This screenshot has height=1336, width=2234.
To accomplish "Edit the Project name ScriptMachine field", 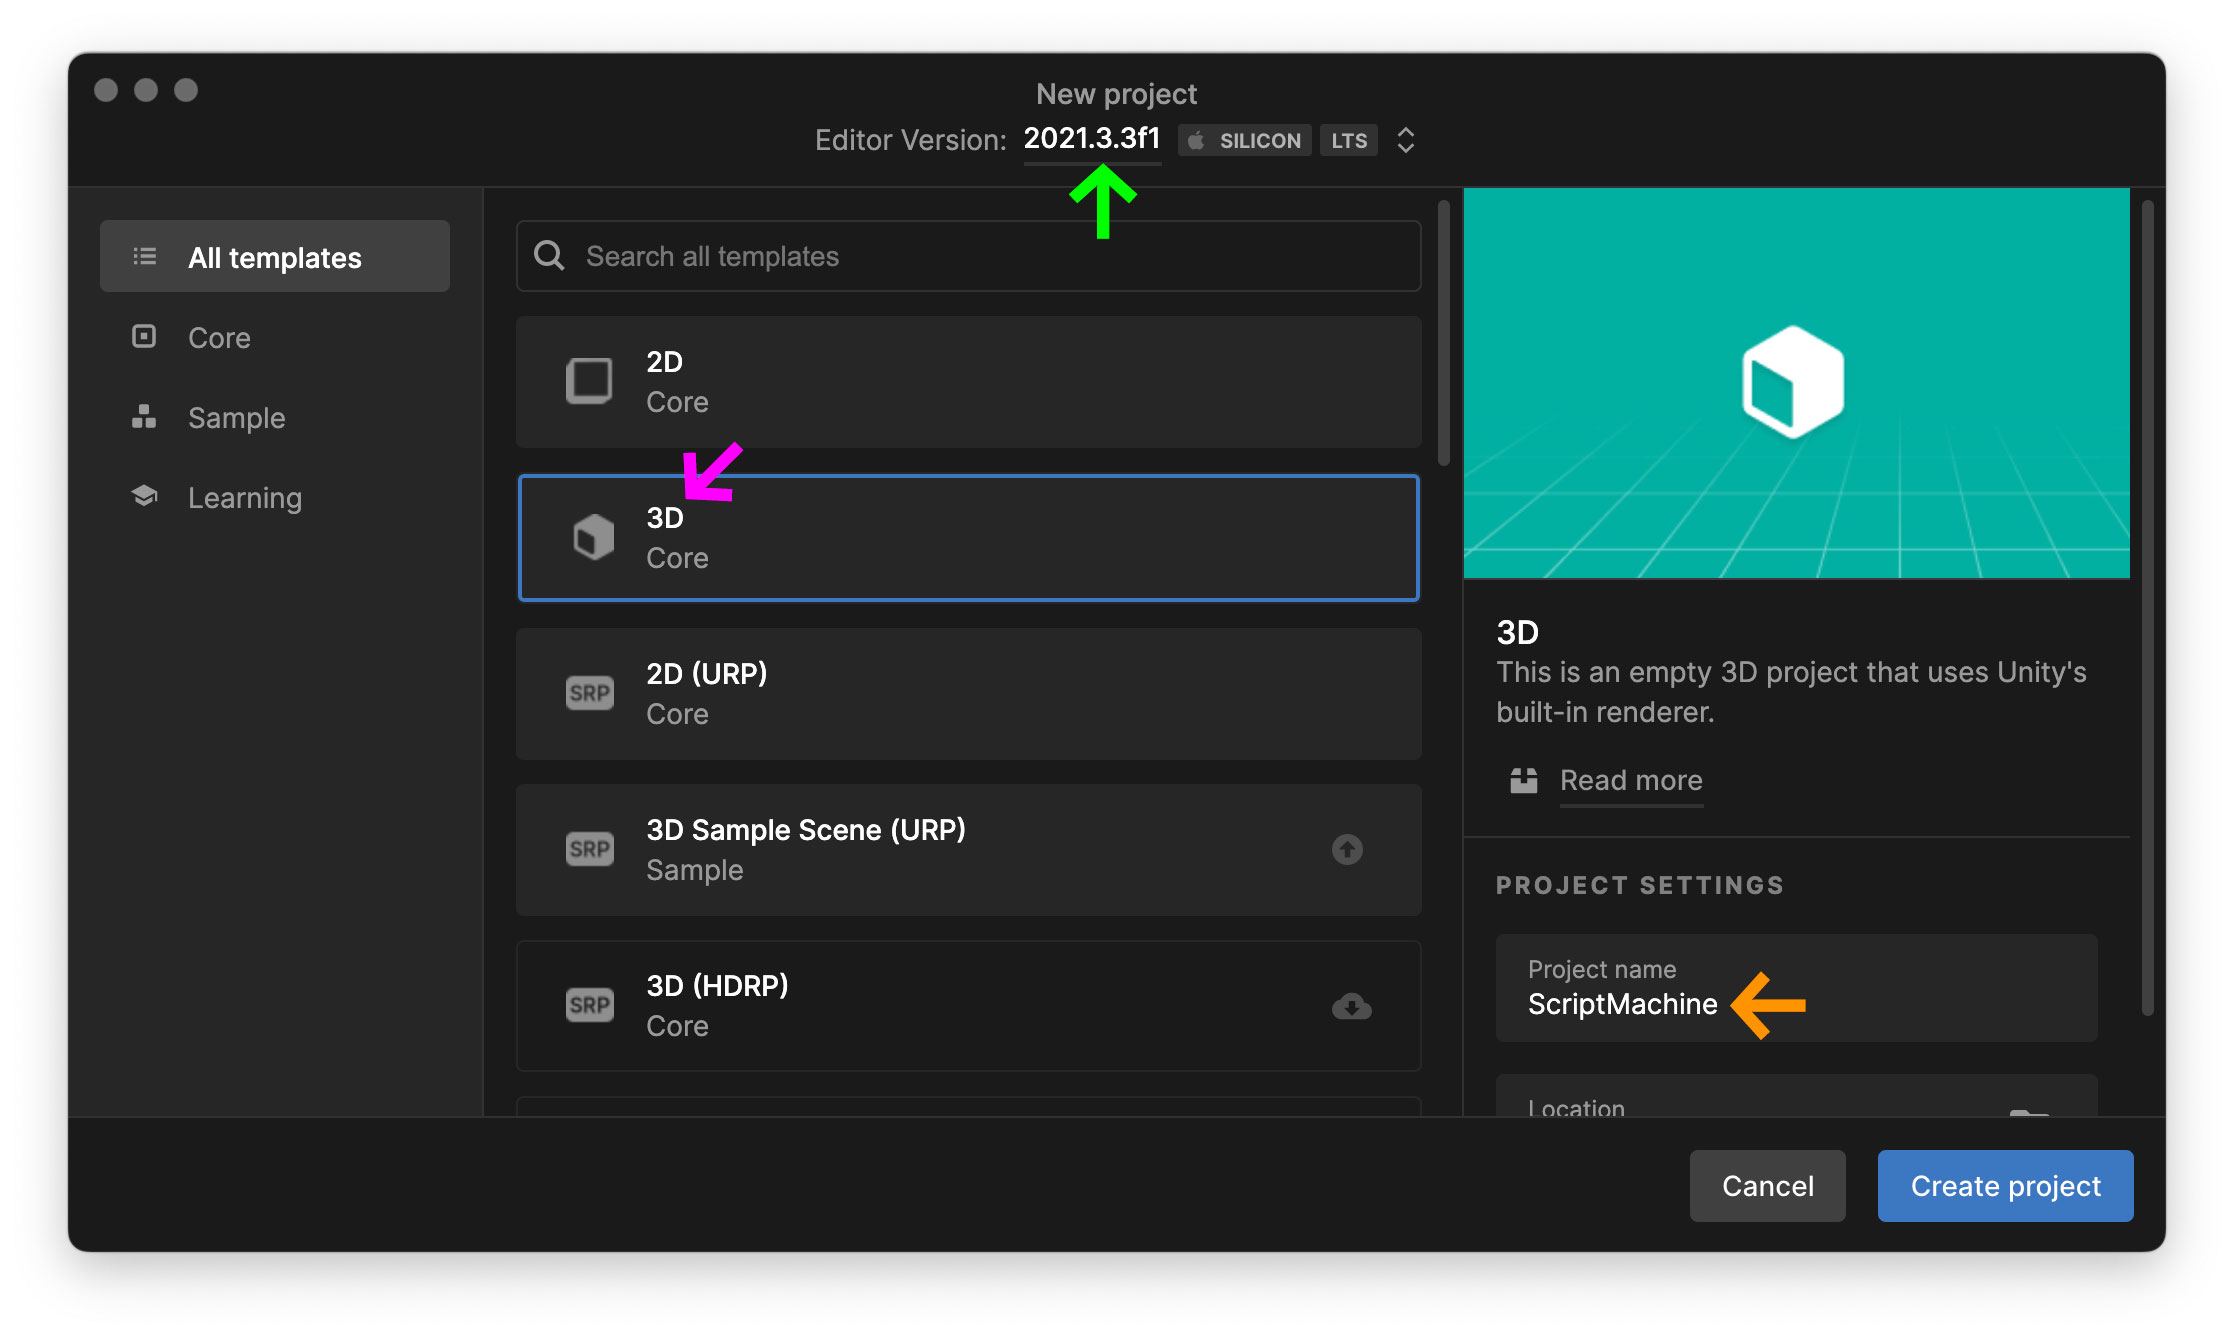I will 1622,1004.
